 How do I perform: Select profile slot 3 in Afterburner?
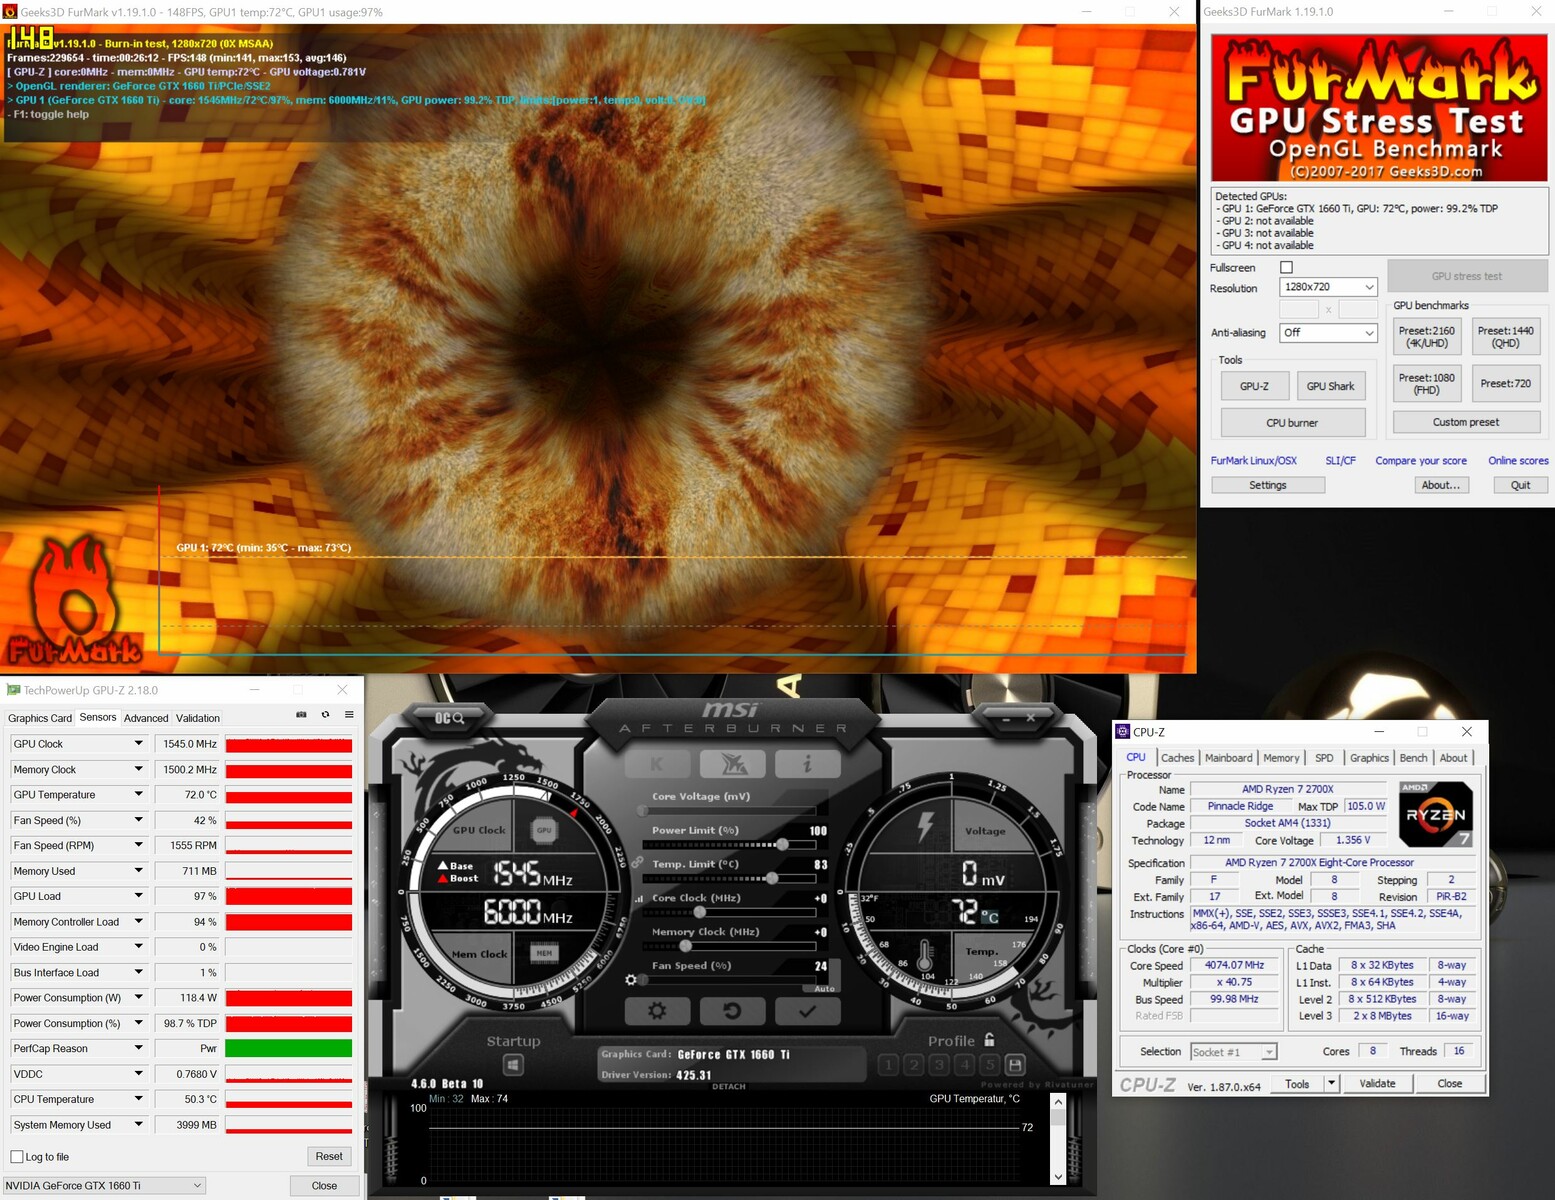tap(939, 1065)
